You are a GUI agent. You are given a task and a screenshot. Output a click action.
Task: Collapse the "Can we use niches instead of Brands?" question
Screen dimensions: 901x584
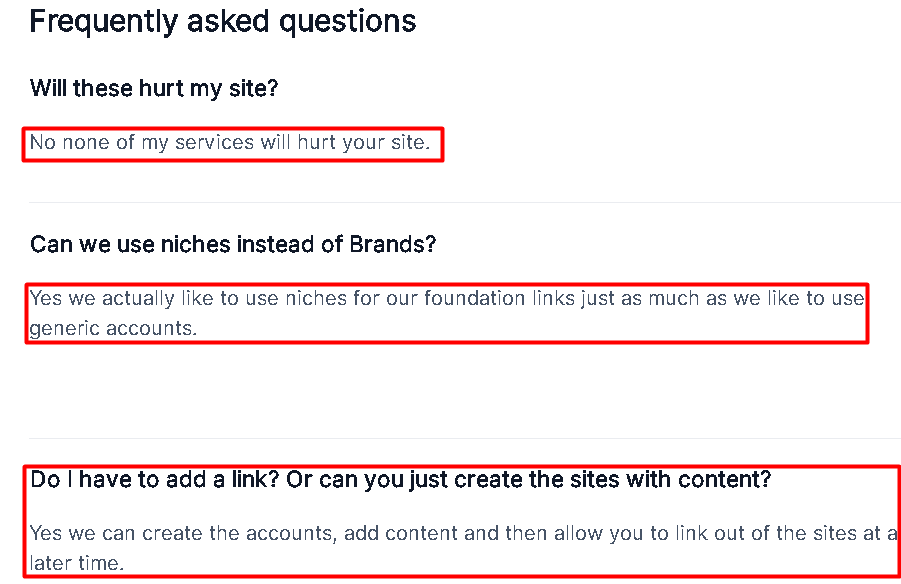tap(233, 244)
